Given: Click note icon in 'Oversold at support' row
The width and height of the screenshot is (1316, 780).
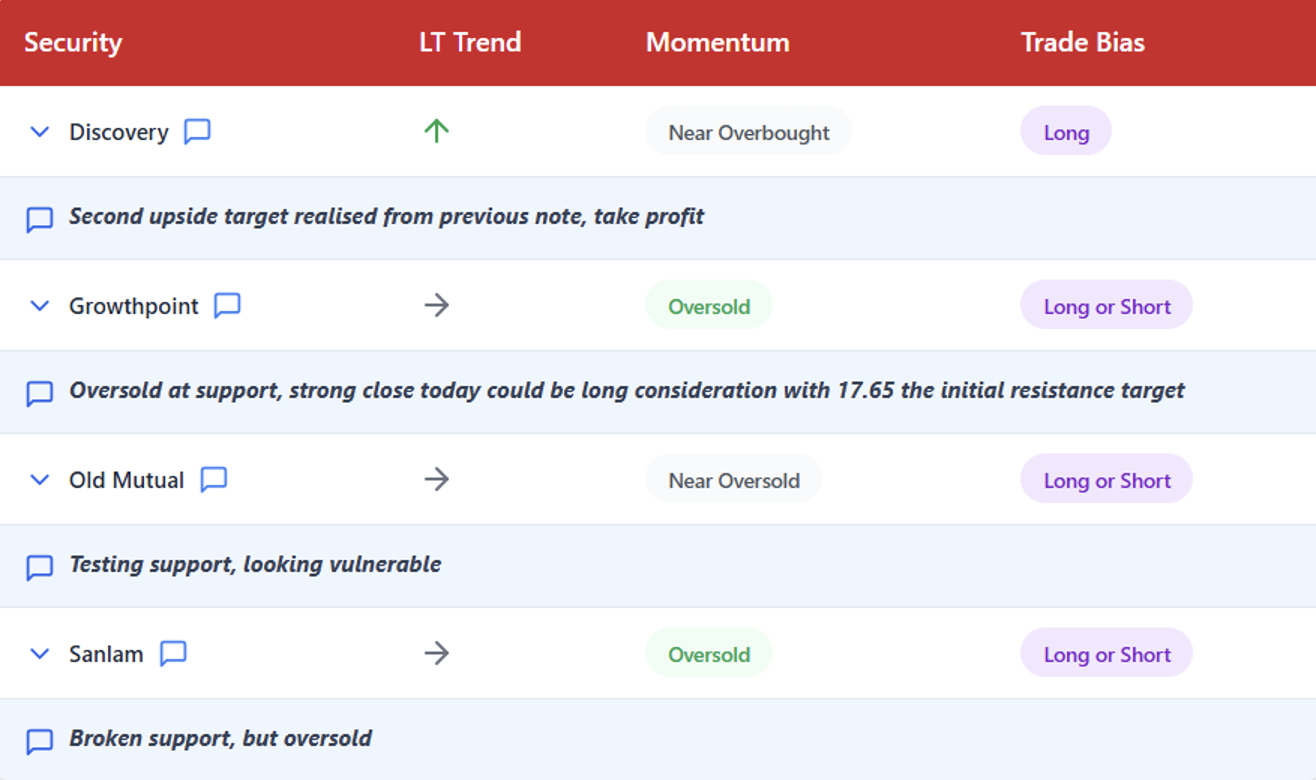Looking at the screenshot, I should [x=39, y=393].
